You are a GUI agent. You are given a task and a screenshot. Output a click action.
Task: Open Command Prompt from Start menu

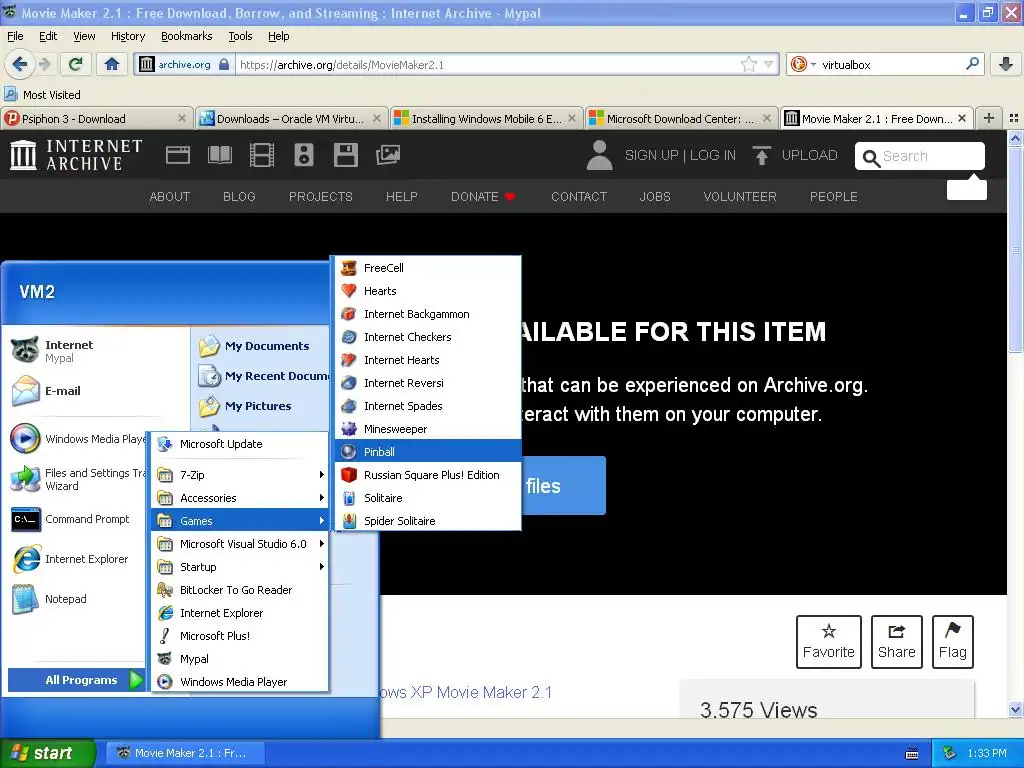(78, 519)
